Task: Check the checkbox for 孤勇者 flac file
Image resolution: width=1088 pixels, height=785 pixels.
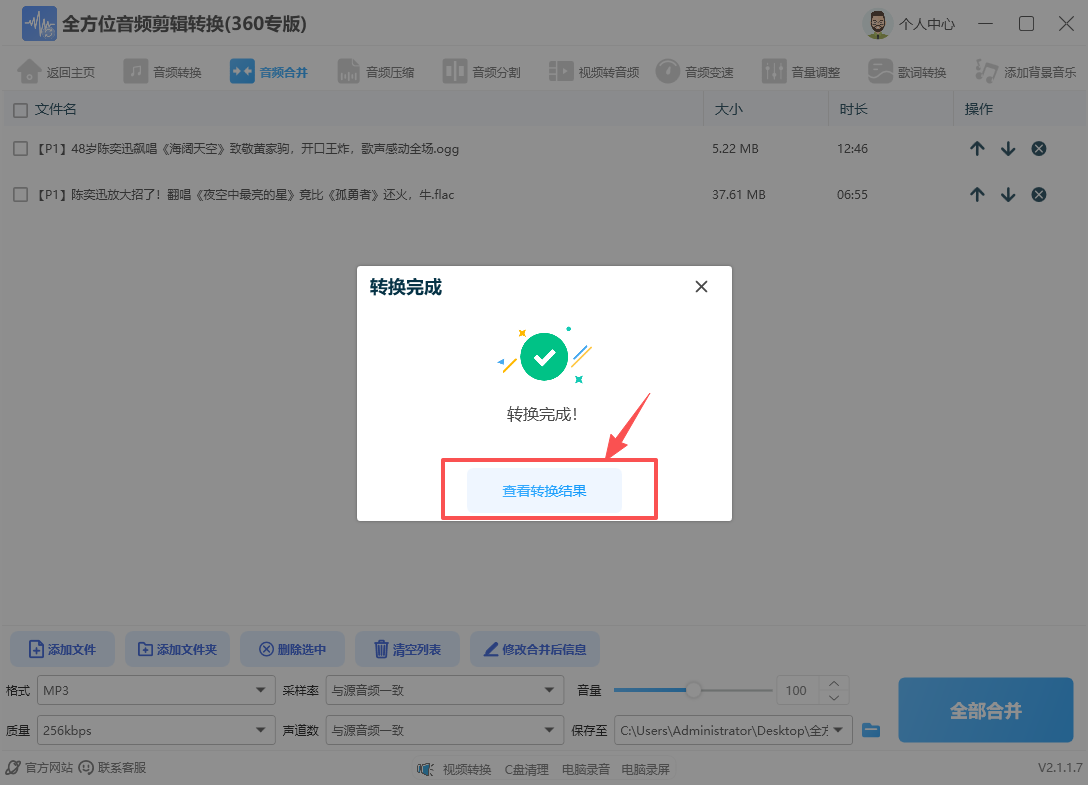Action: coord(20,194)
